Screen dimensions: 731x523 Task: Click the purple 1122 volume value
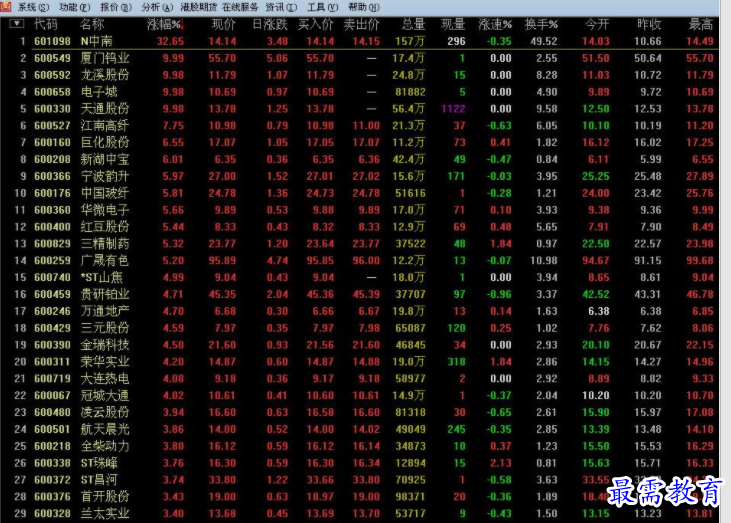[453, 109]
